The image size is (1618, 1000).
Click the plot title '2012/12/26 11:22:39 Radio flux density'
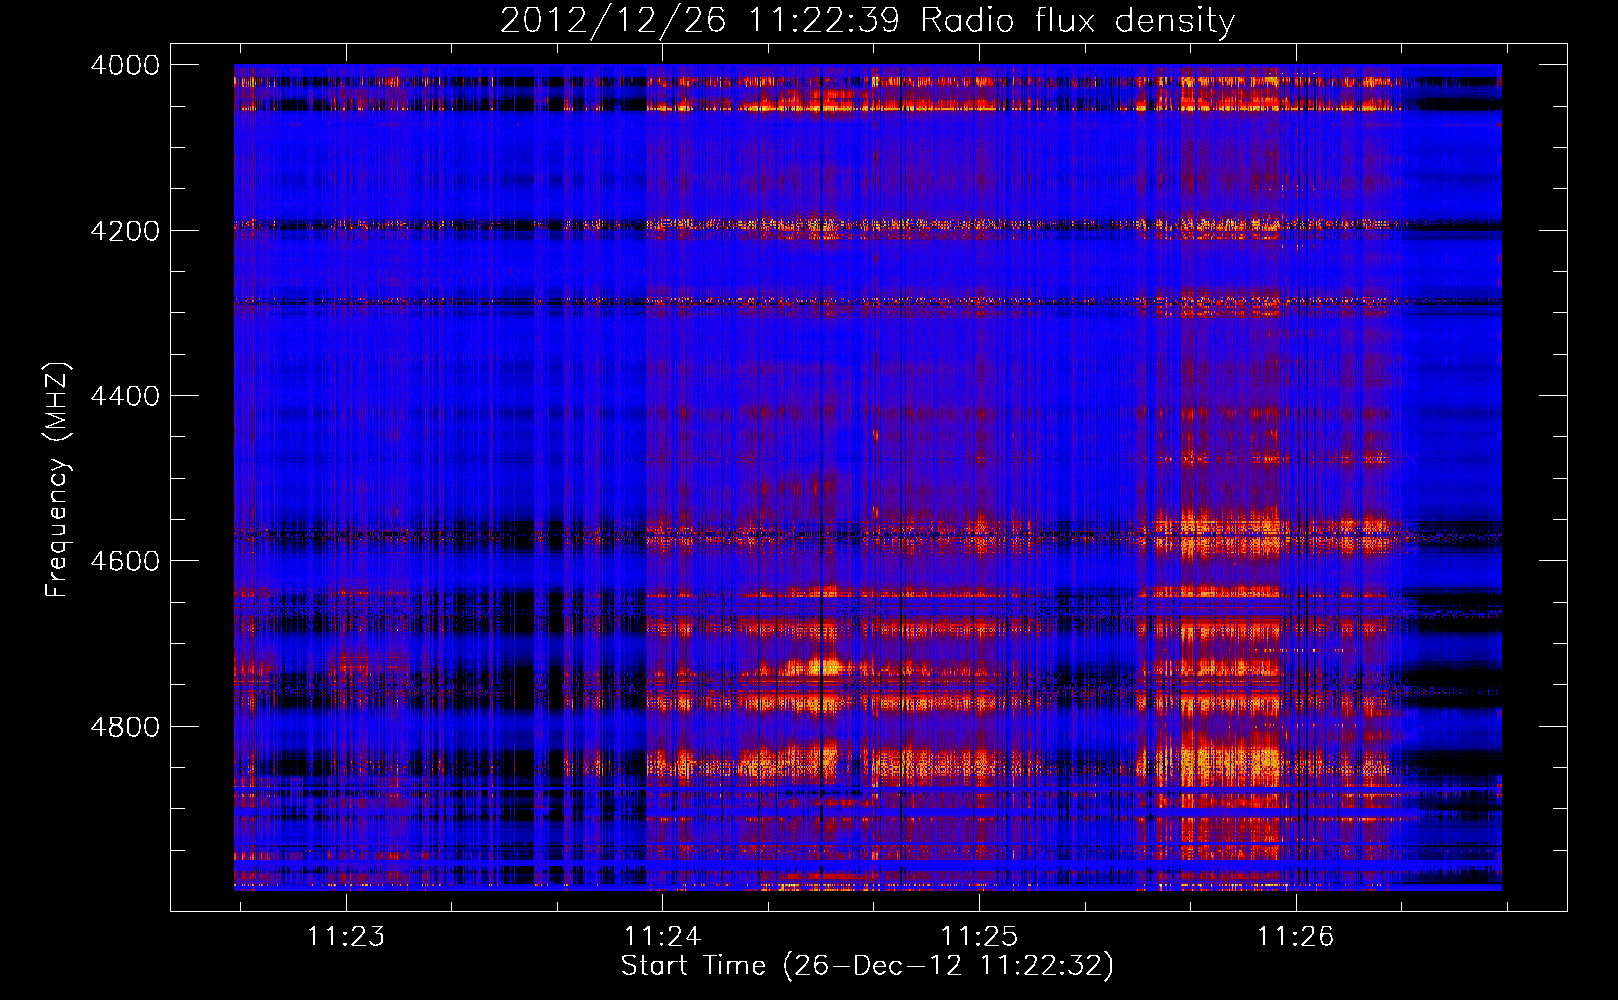pyautogui.click(x=867, y=21)
